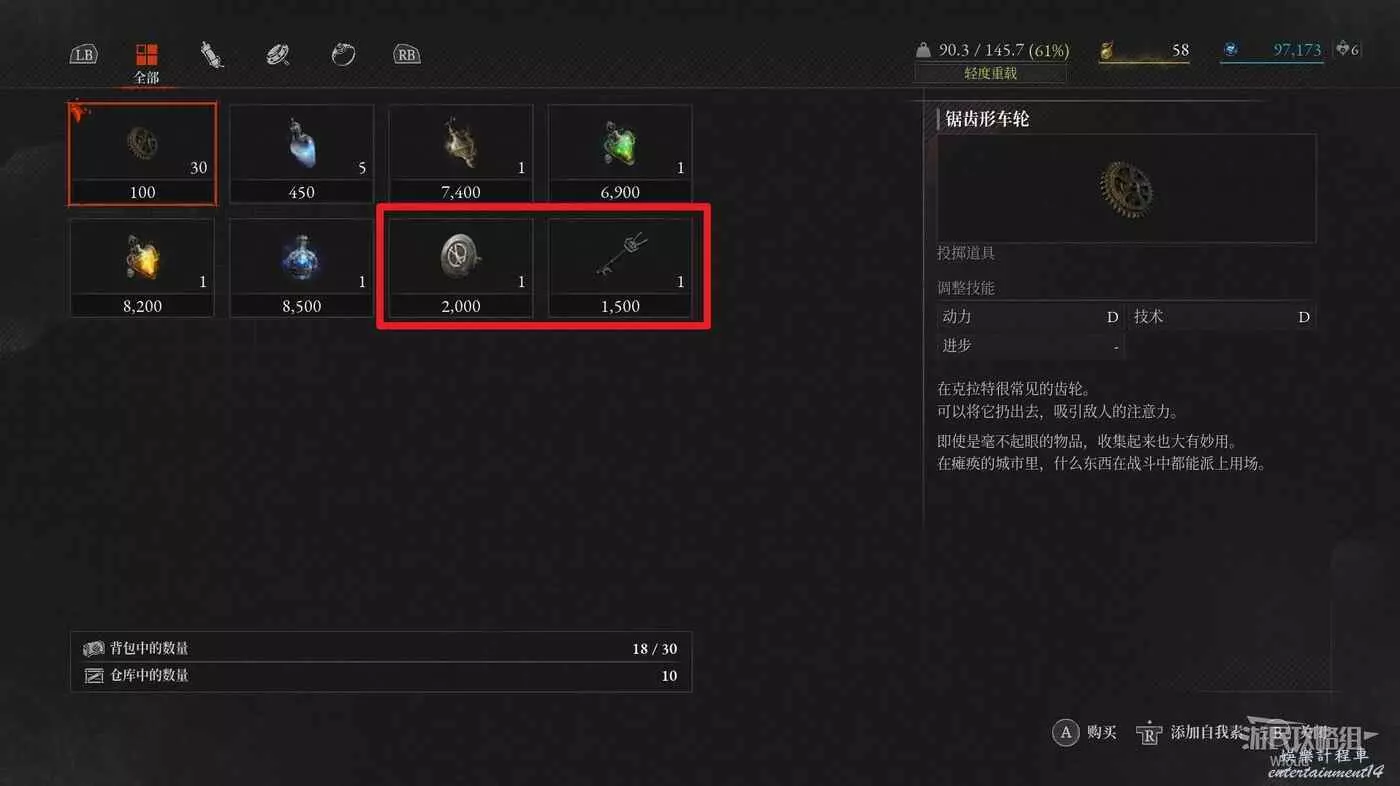Select the key-like tool priced 1,500
1400x786 pixels.
(620, 268)
